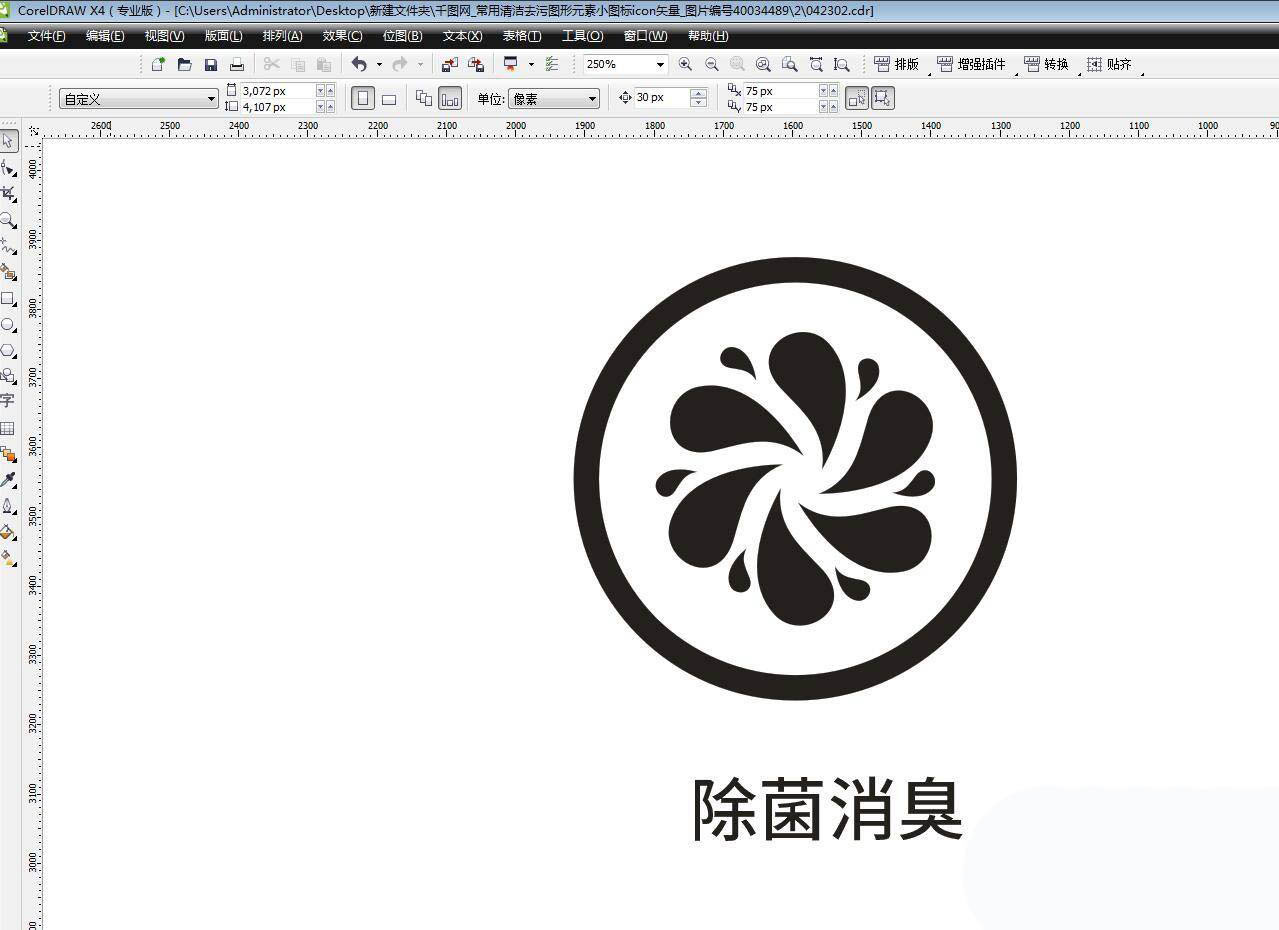Open the 效果(C) menu
1279x930 pixels.
(342, 36)
